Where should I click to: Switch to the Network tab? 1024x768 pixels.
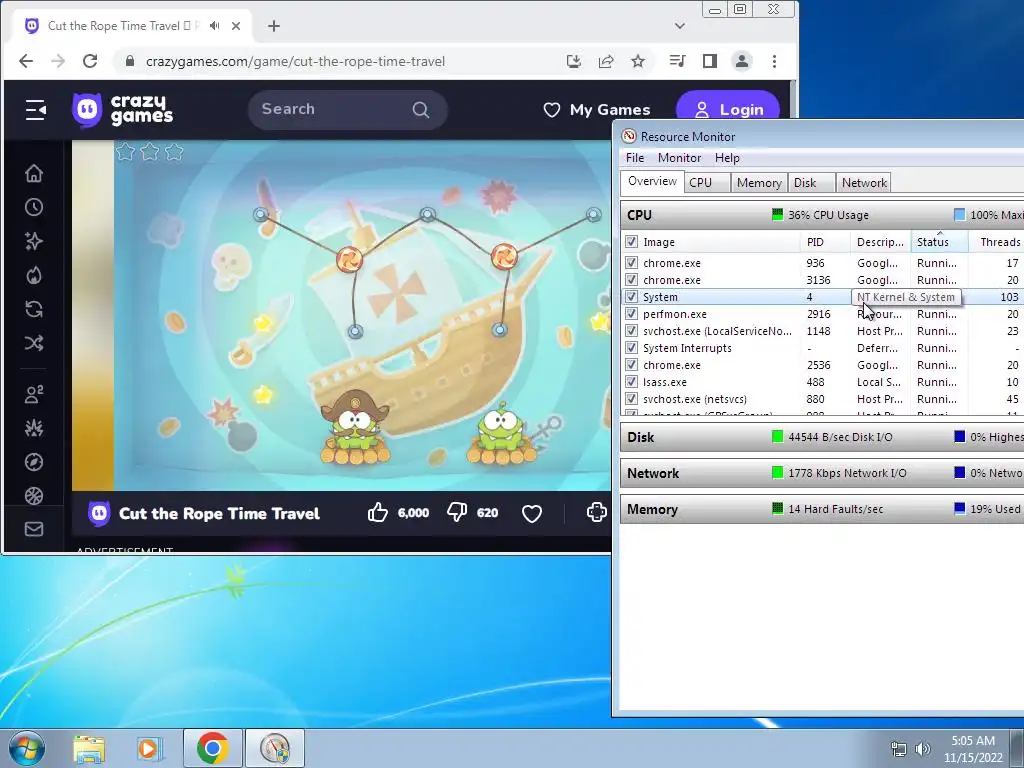coord(864,183)
